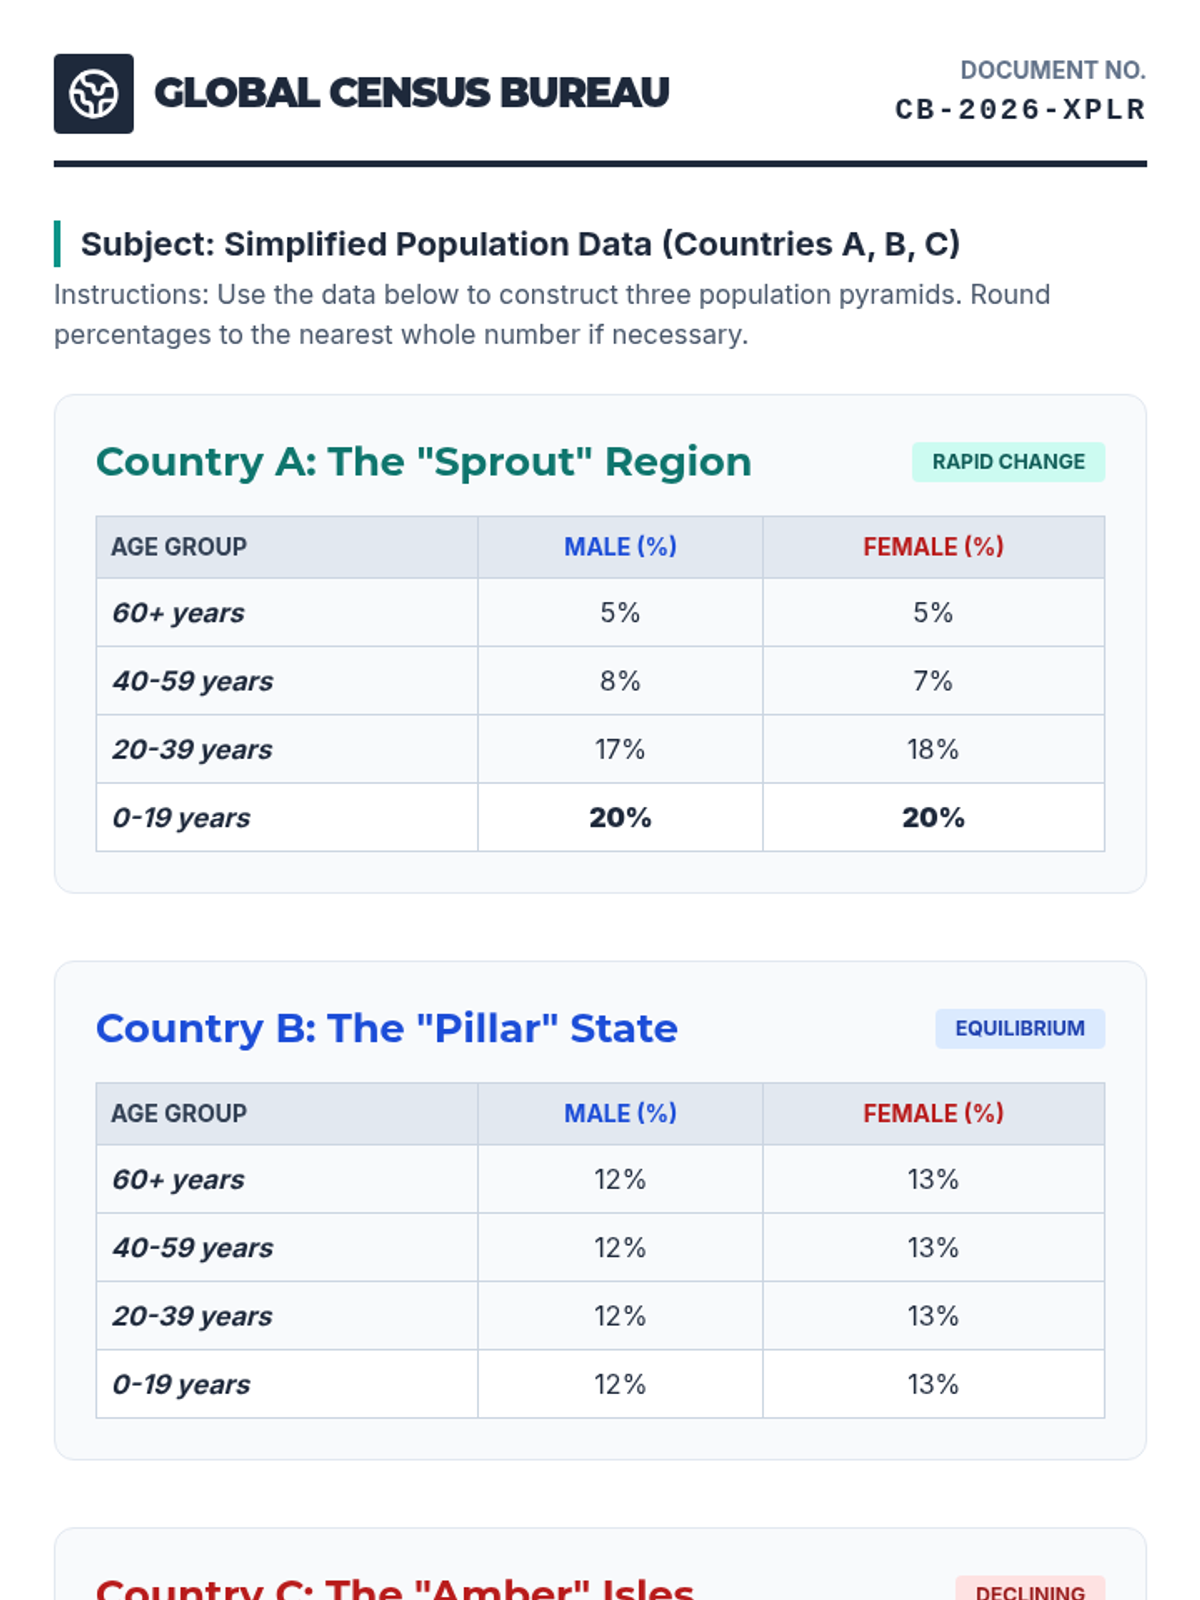1200x1600 pixels.
Task: Click the Global Census Bureau title text
Action: pyautogui.click(x=411, y=94)
